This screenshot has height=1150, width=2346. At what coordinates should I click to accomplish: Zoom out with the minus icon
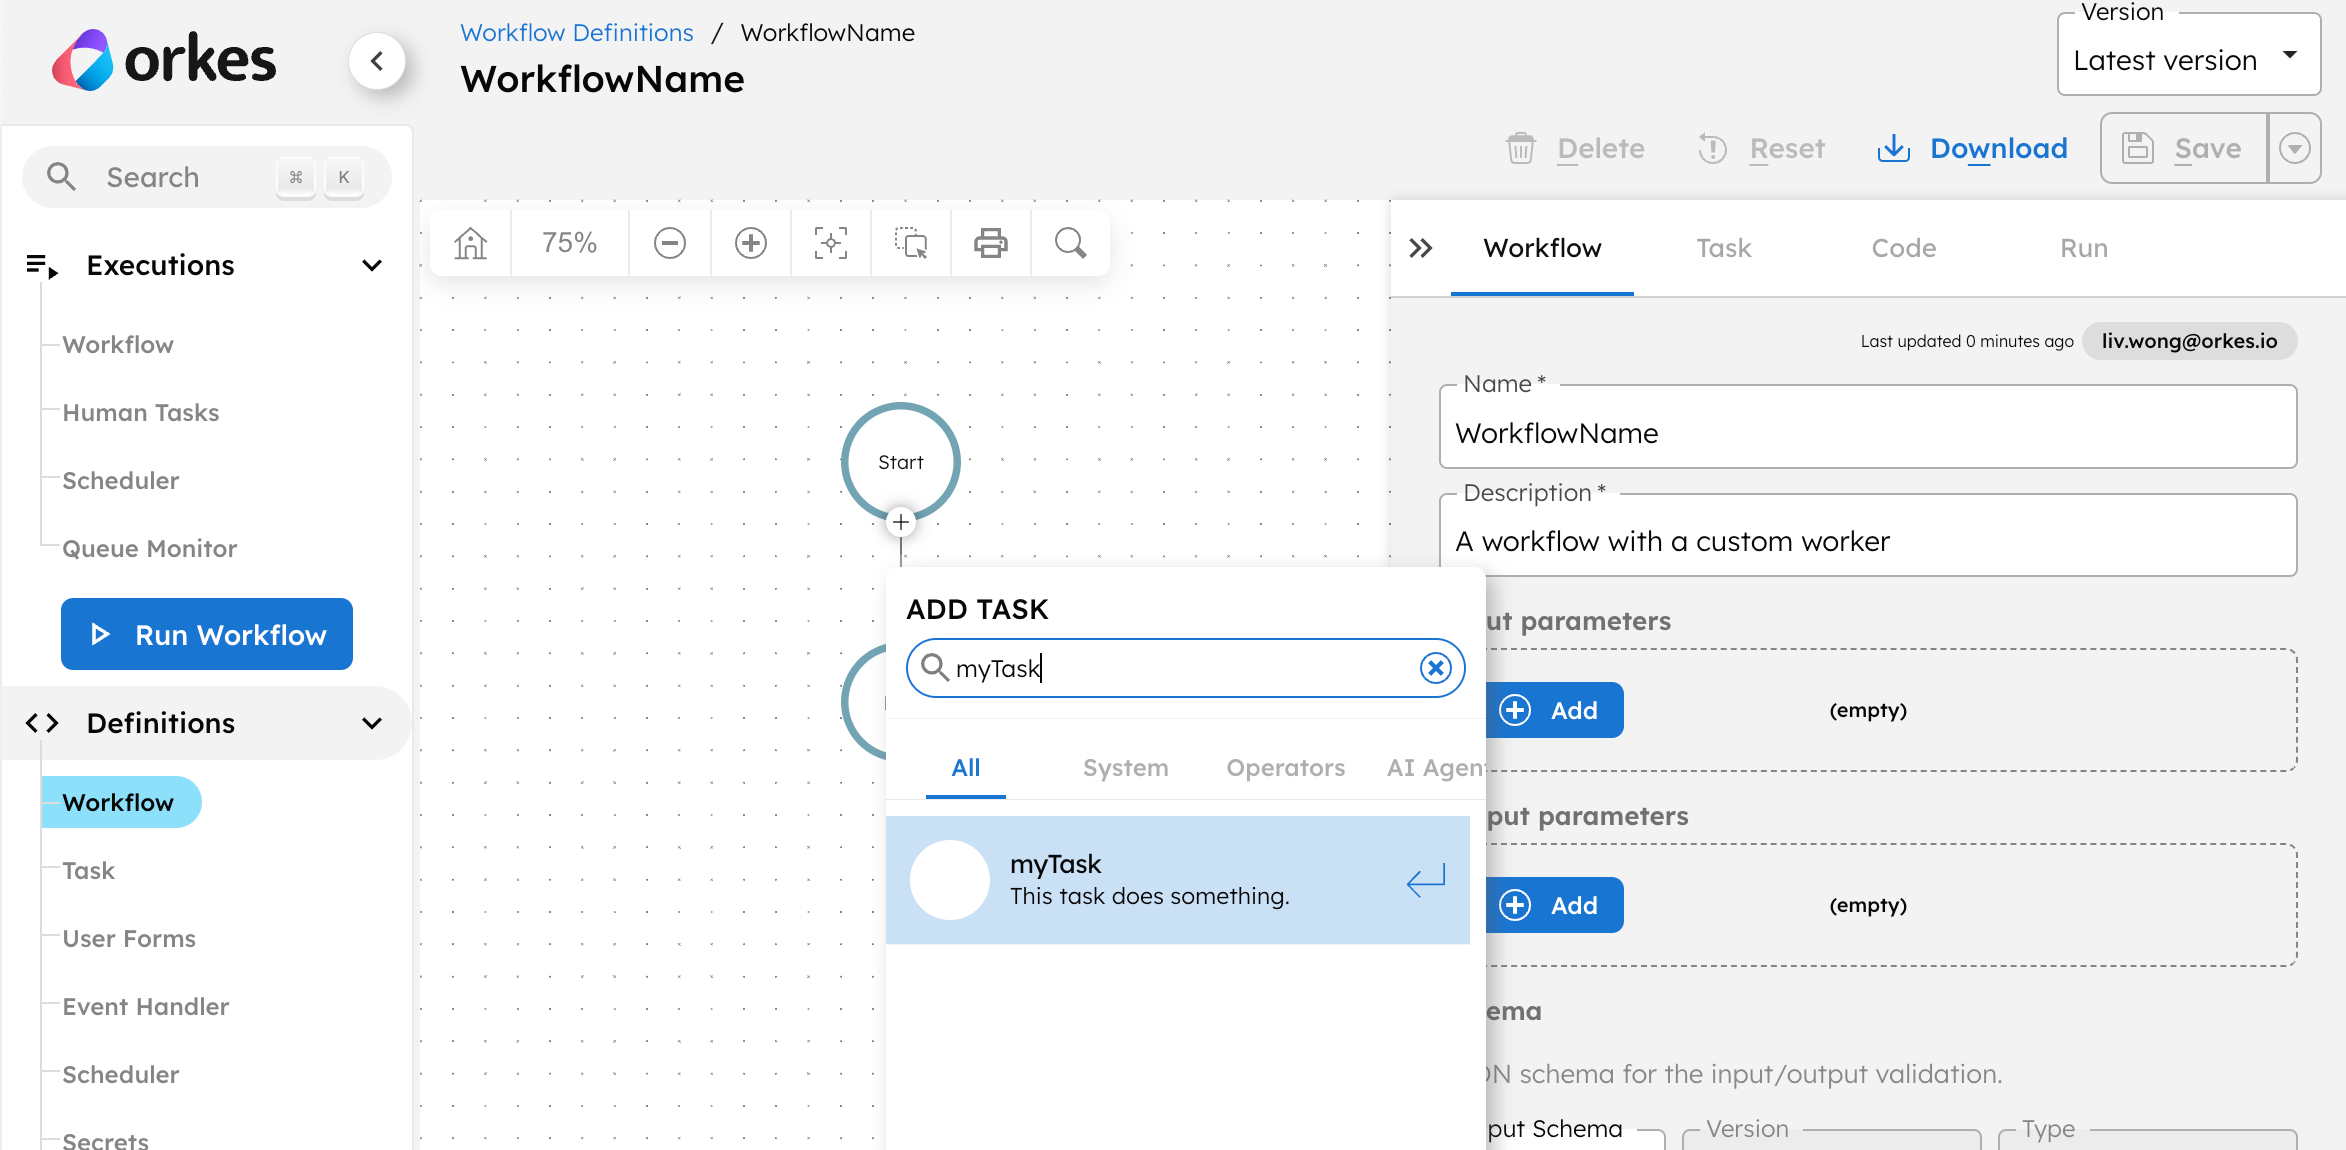click(670, 243)
